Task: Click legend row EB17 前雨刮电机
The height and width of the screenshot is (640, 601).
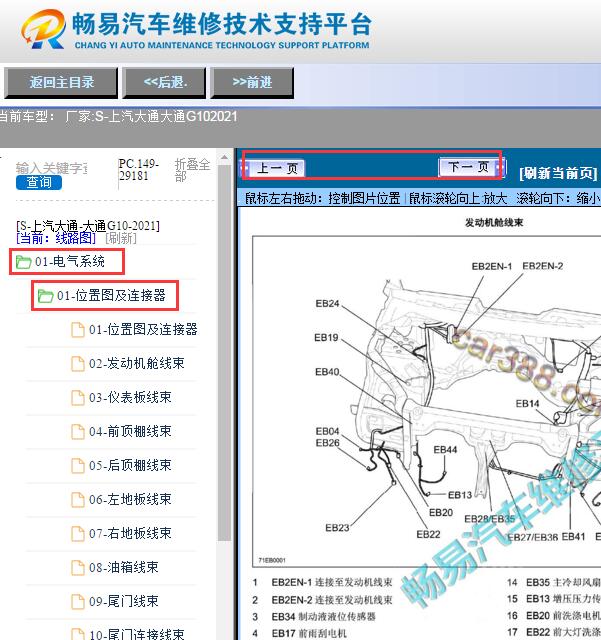Action: (300, 633)
